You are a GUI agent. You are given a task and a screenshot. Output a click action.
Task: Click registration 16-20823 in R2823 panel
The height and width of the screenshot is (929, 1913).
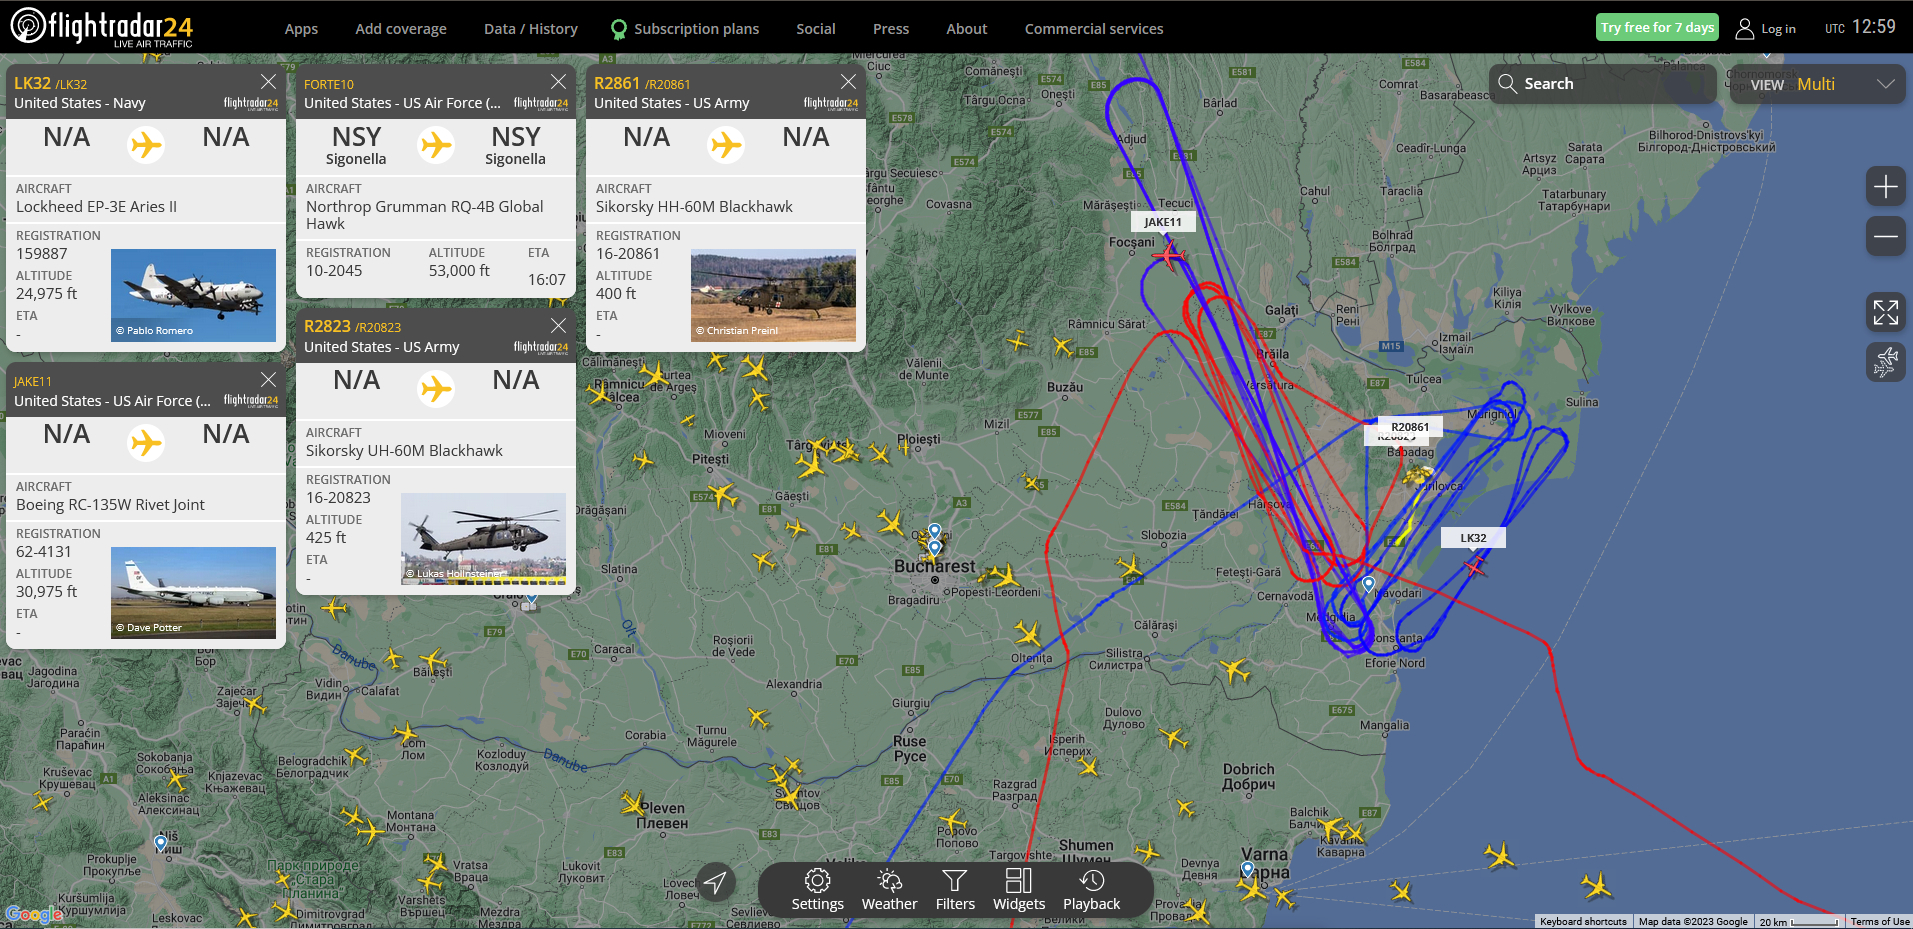pyautogui.click(x=338, y=497)
